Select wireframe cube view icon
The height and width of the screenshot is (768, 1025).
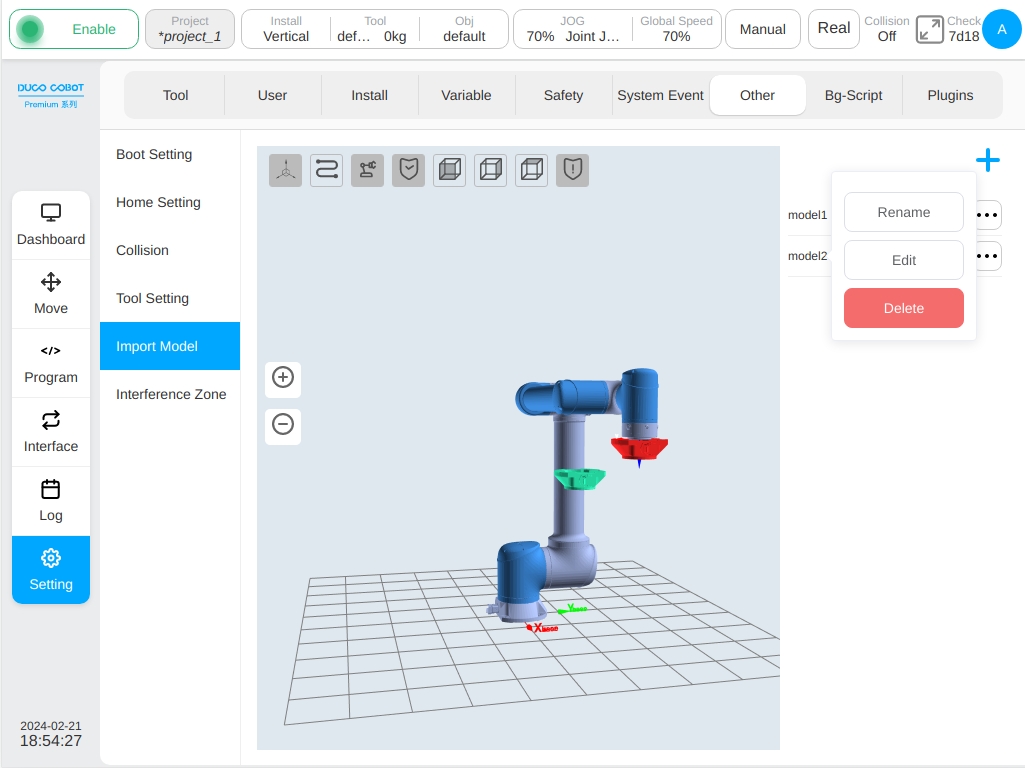click(x=490, y=171)
